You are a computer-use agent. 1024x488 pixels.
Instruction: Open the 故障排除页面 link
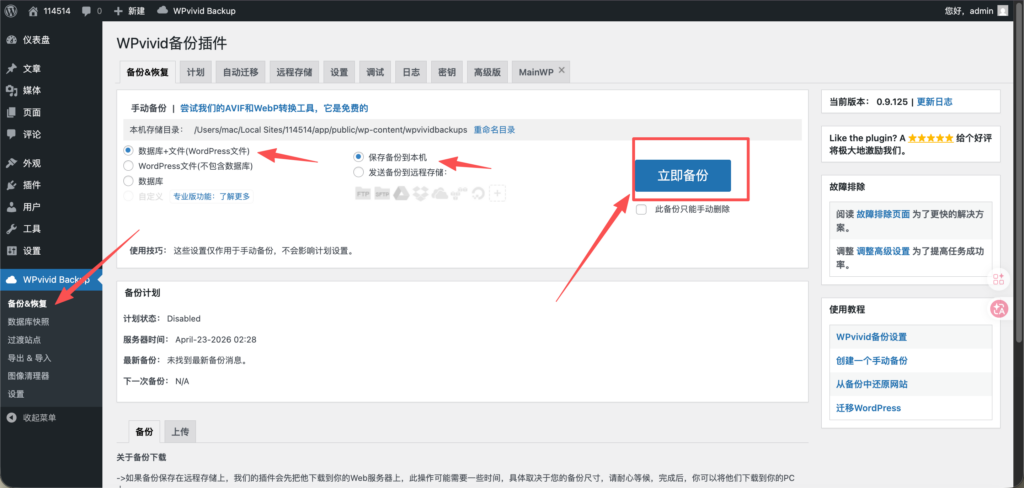tap(883, 214)
